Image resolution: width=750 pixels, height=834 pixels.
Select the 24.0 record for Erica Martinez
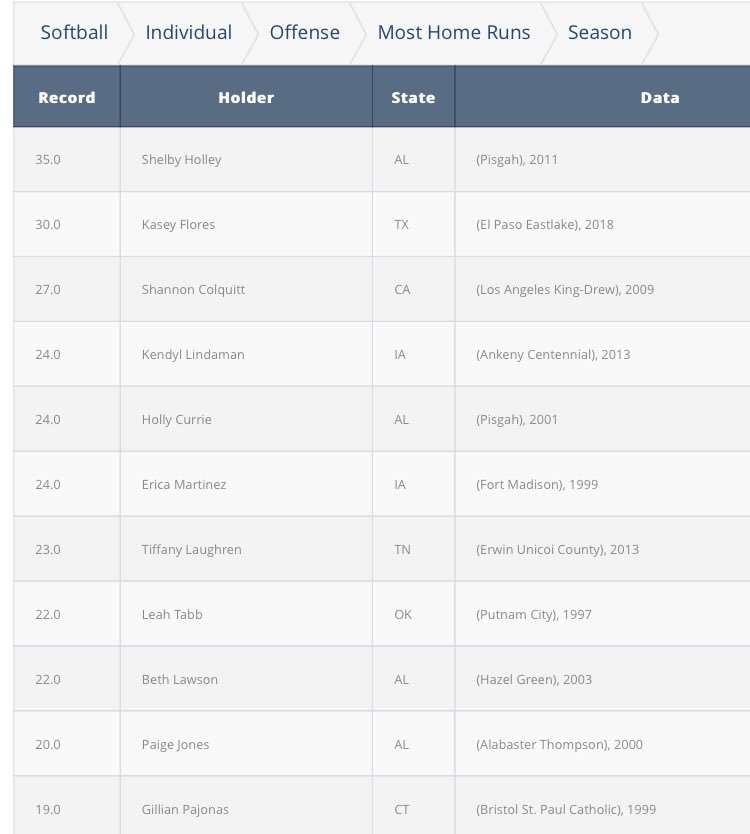(66, 484)
